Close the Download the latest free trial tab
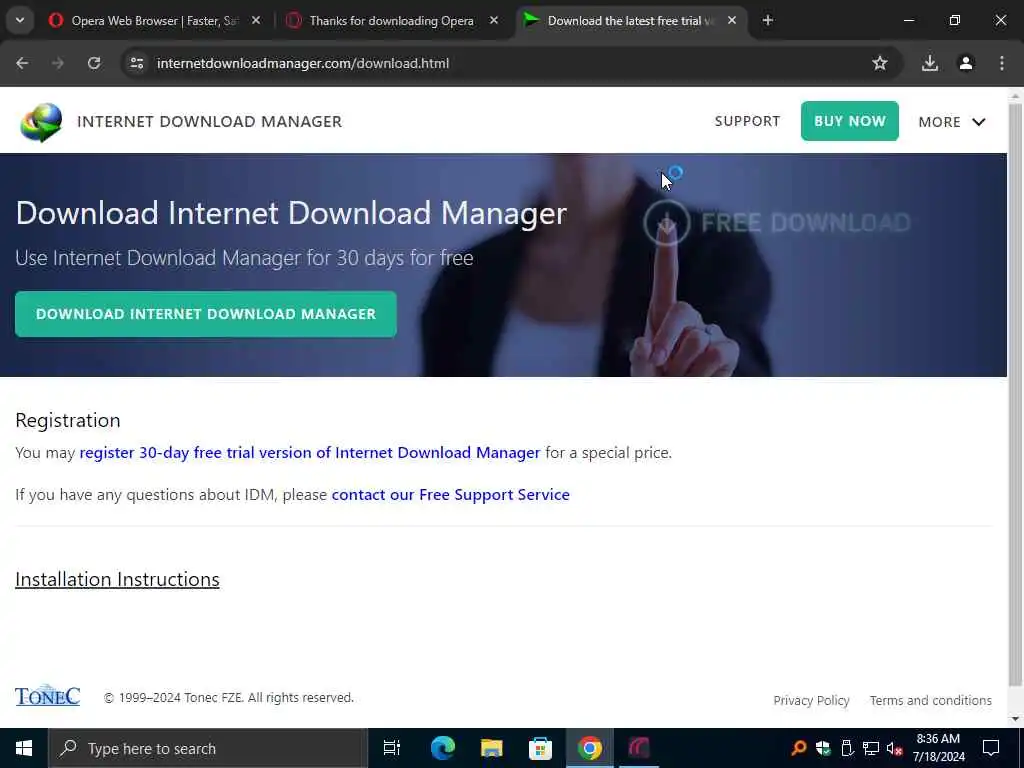Viewport: 1024px width, 768px height. click(732, 20)
